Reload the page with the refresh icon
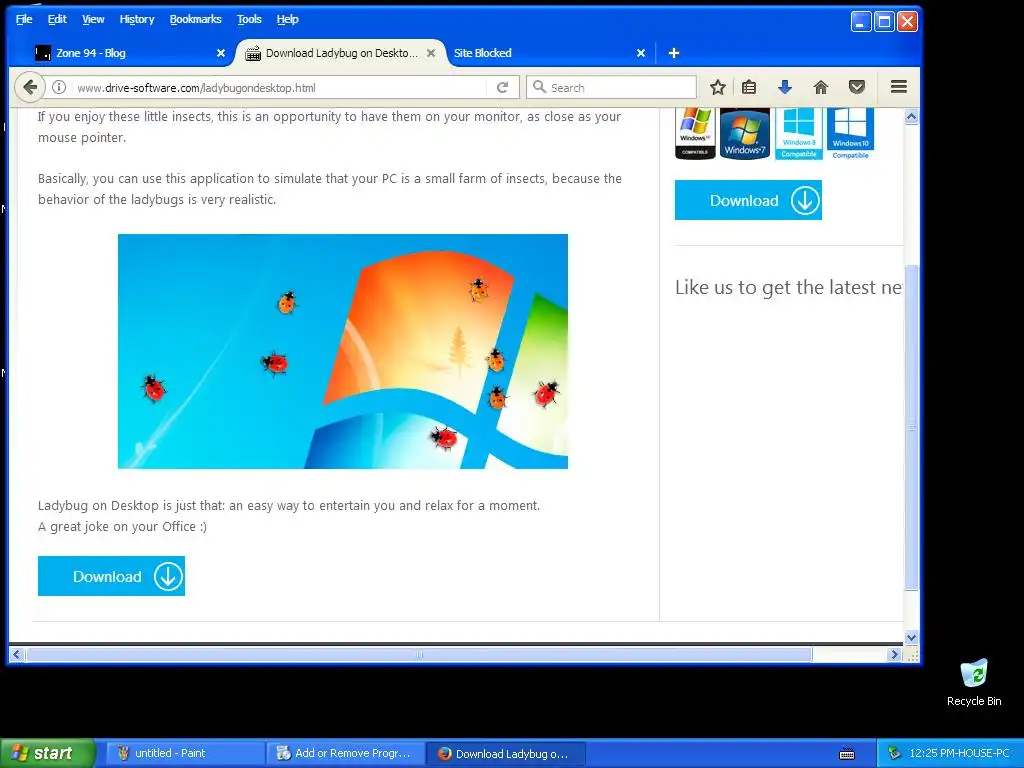Screen dimensions: 1024x768 pos(502,88)
